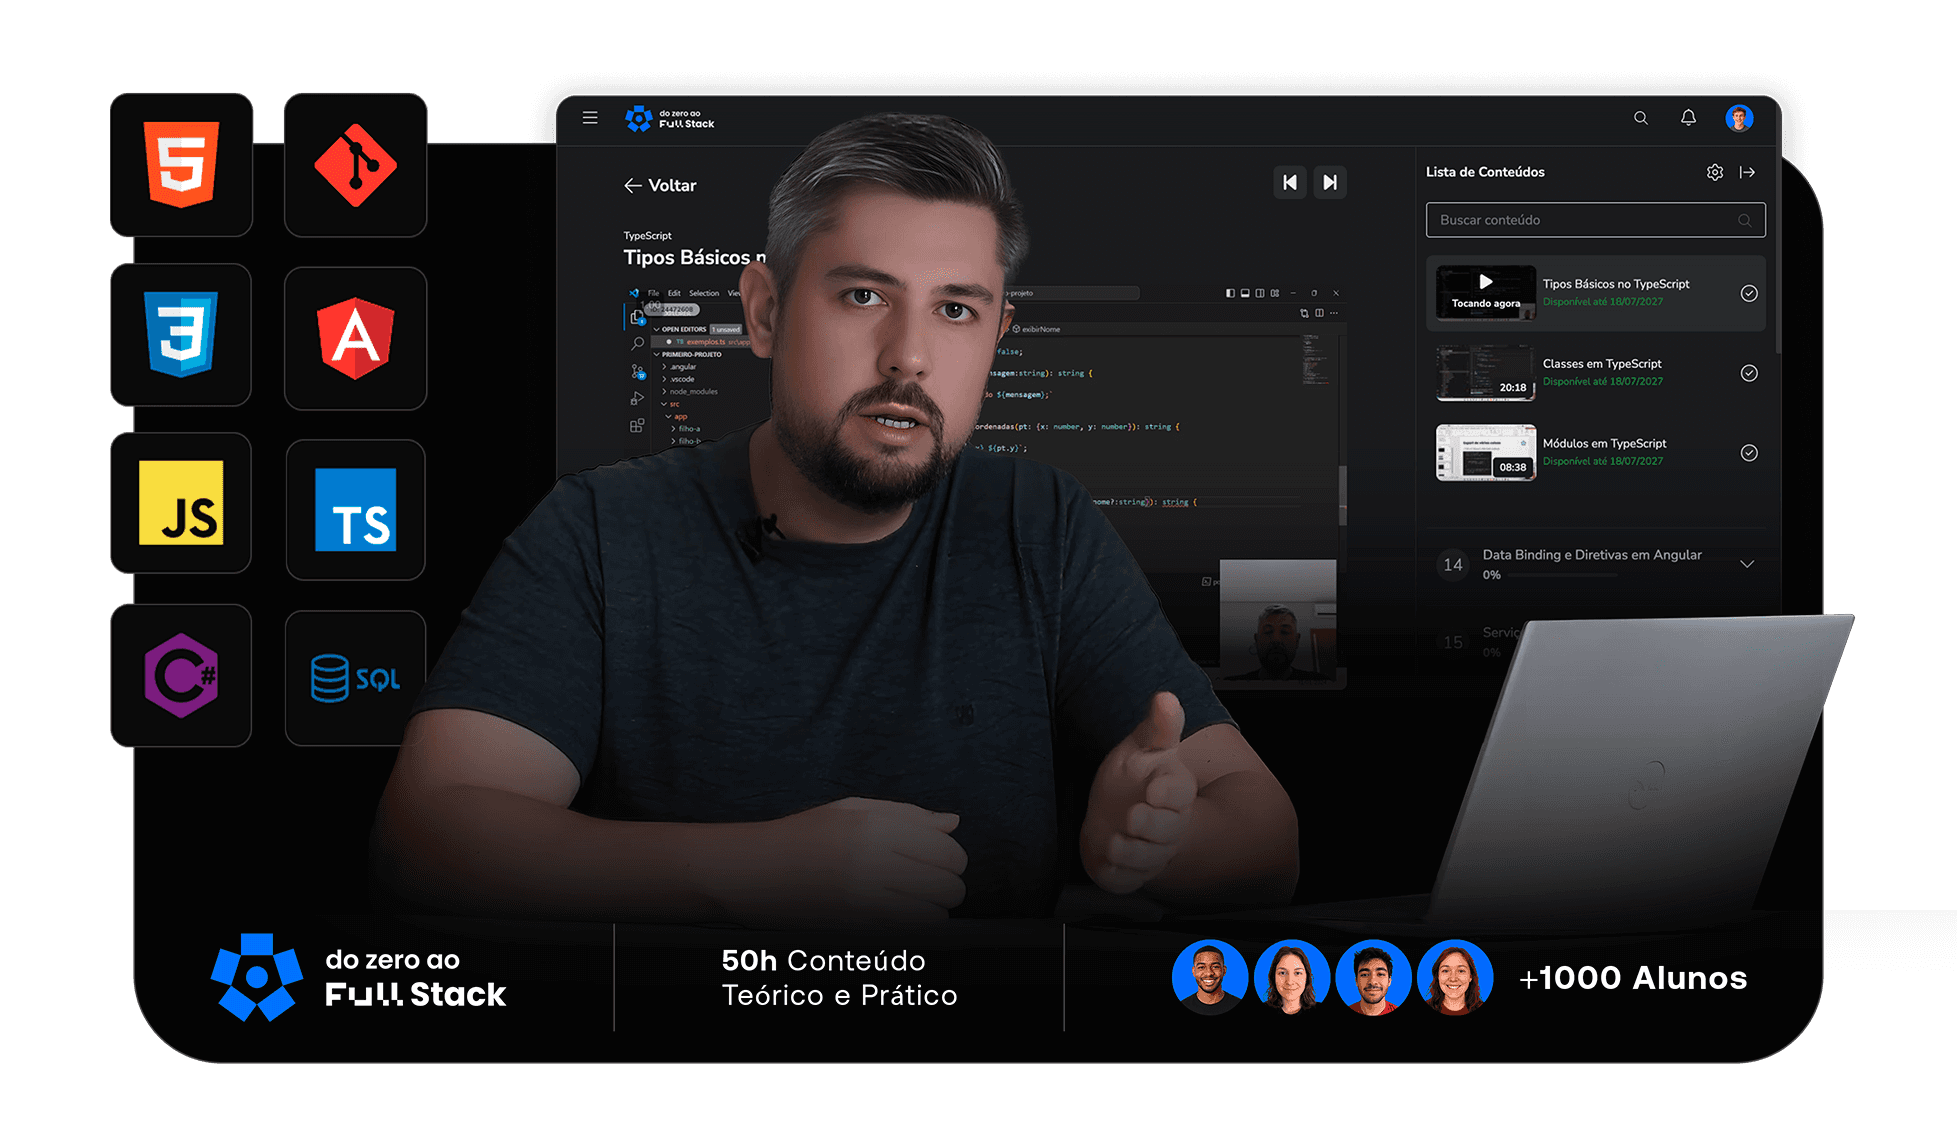
Task: Open content list settings gear
Action: click(x=1715, y=172)
